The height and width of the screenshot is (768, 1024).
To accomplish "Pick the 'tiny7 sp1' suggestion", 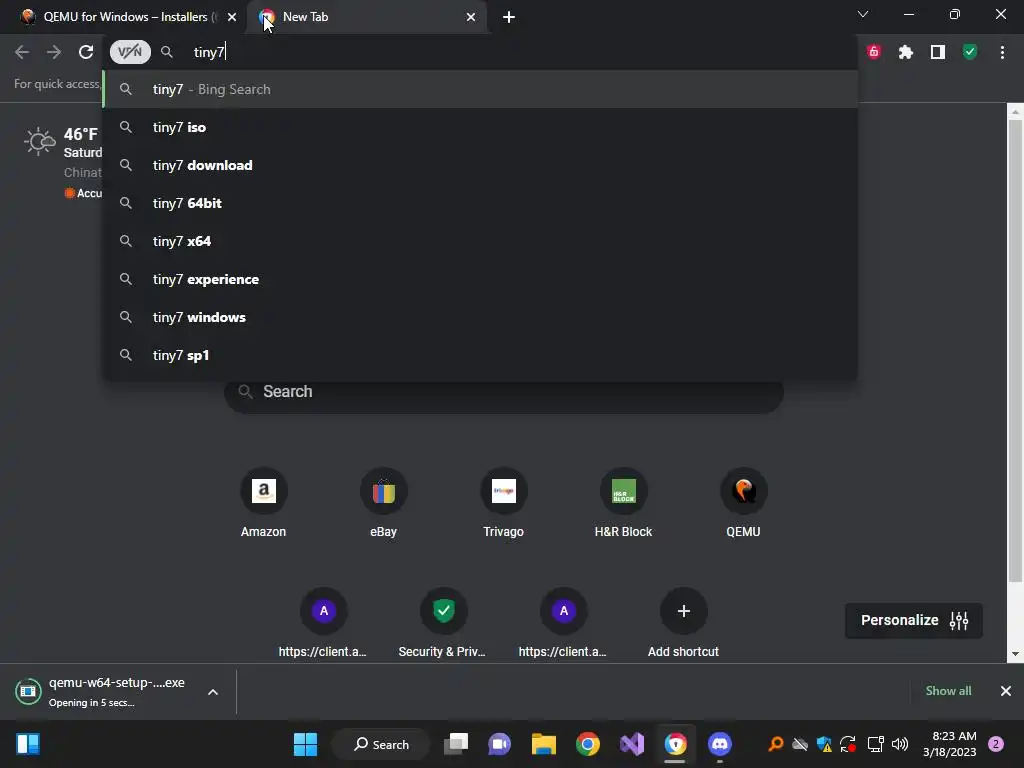I will point(480,355).
